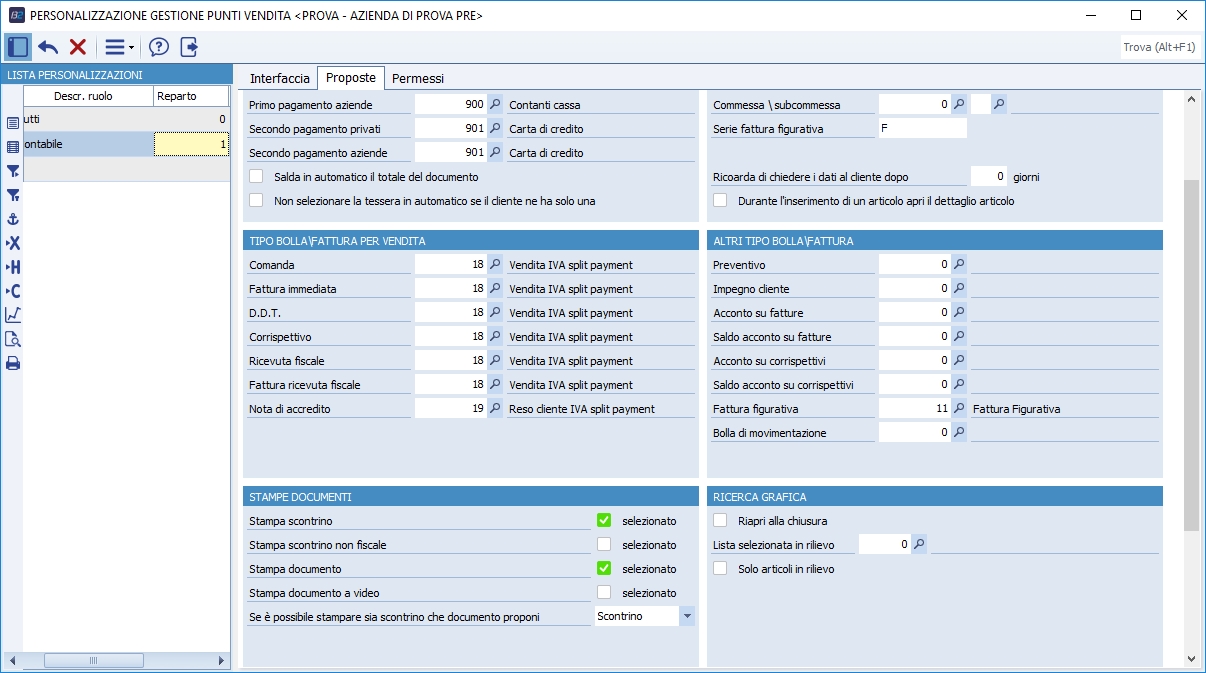This screenshot has width=1206, height=673.
Task: Open the hamburger menu dropdown in toolbar
Action: (119, 47)
